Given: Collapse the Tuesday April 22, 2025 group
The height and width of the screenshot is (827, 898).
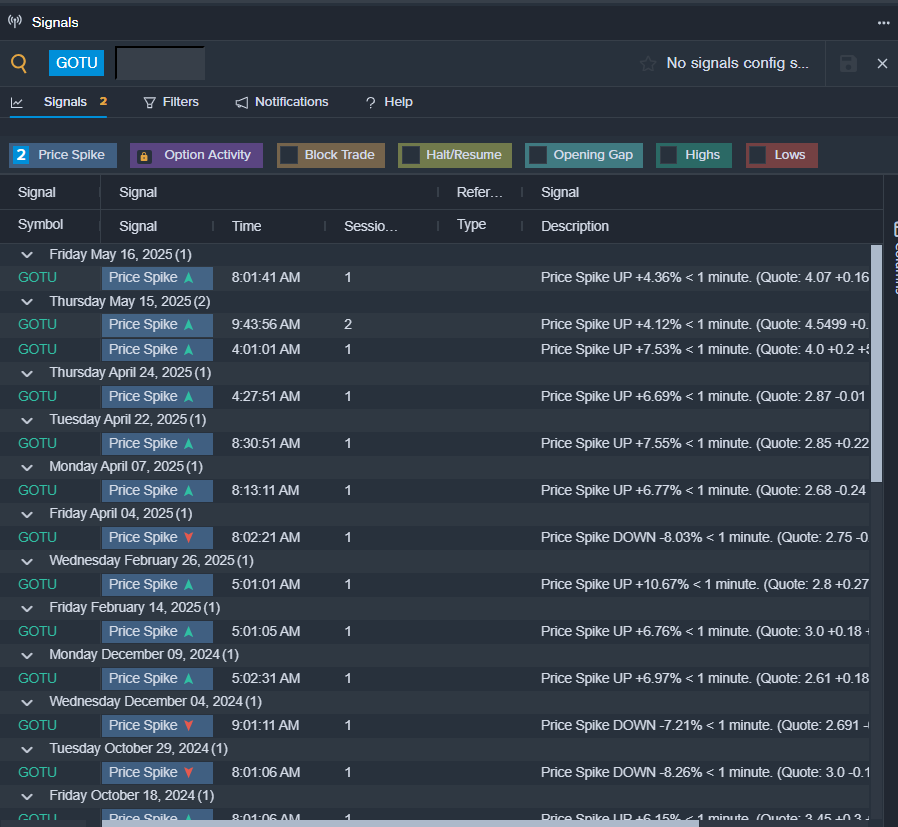Looking at the screenshot, I should tap(27, 420).
